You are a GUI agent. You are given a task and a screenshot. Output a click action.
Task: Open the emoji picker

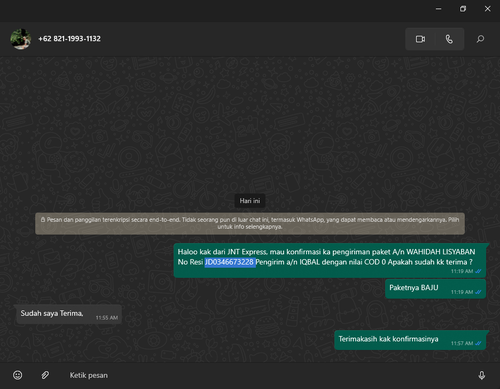[18, 375]
